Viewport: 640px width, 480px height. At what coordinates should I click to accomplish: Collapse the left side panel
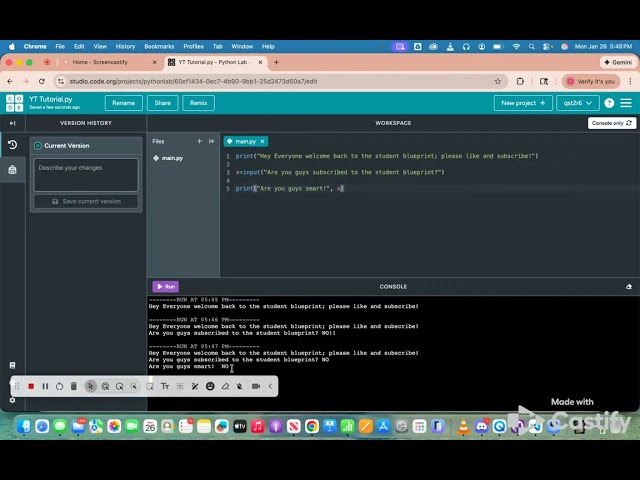pos(12,123)
